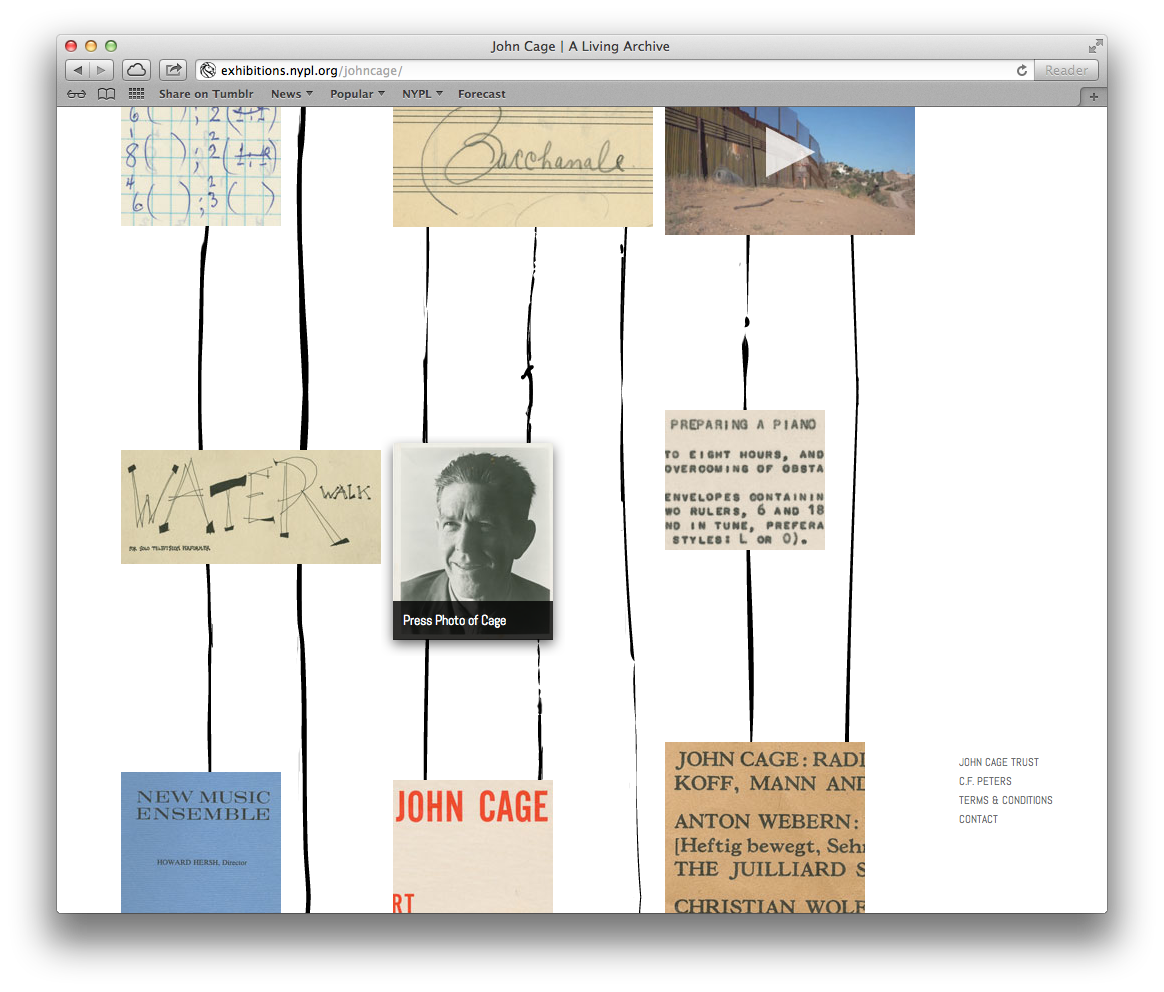Open the Top Sites grid icon
1164x992 pixels.
pyautogui.click(x=137, y=94)
